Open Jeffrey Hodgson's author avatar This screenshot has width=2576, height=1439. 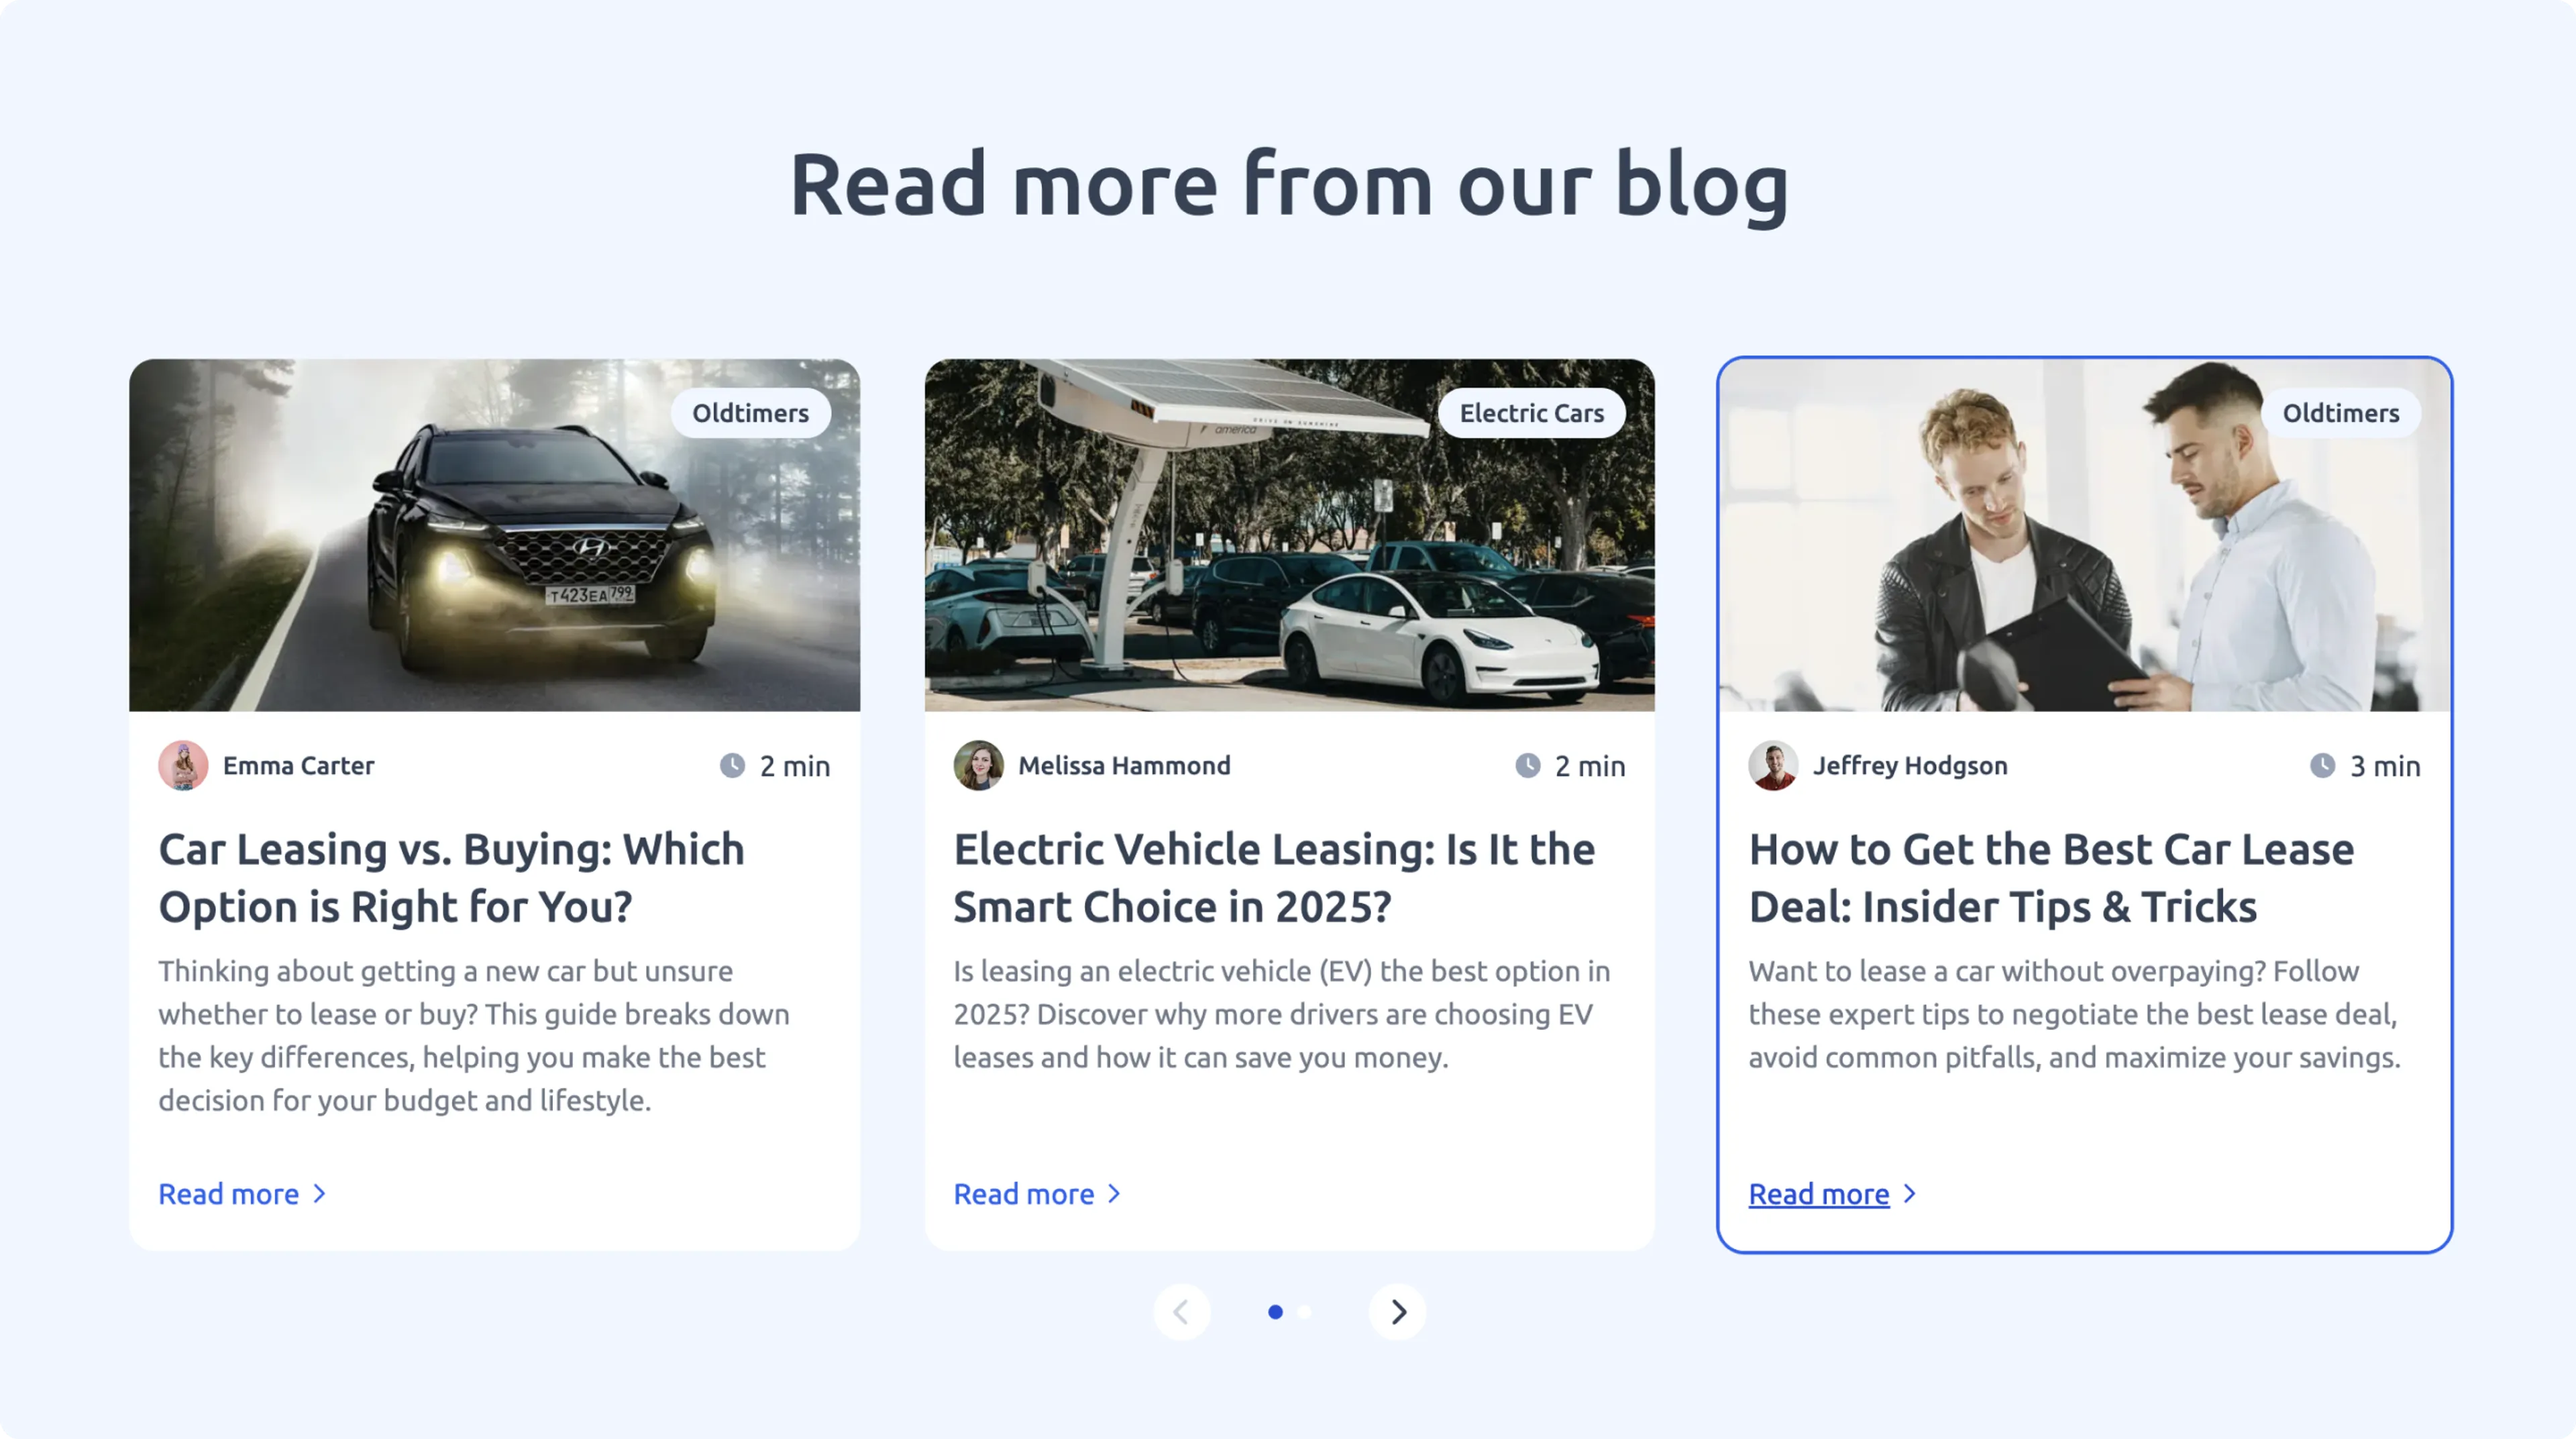1772,766
